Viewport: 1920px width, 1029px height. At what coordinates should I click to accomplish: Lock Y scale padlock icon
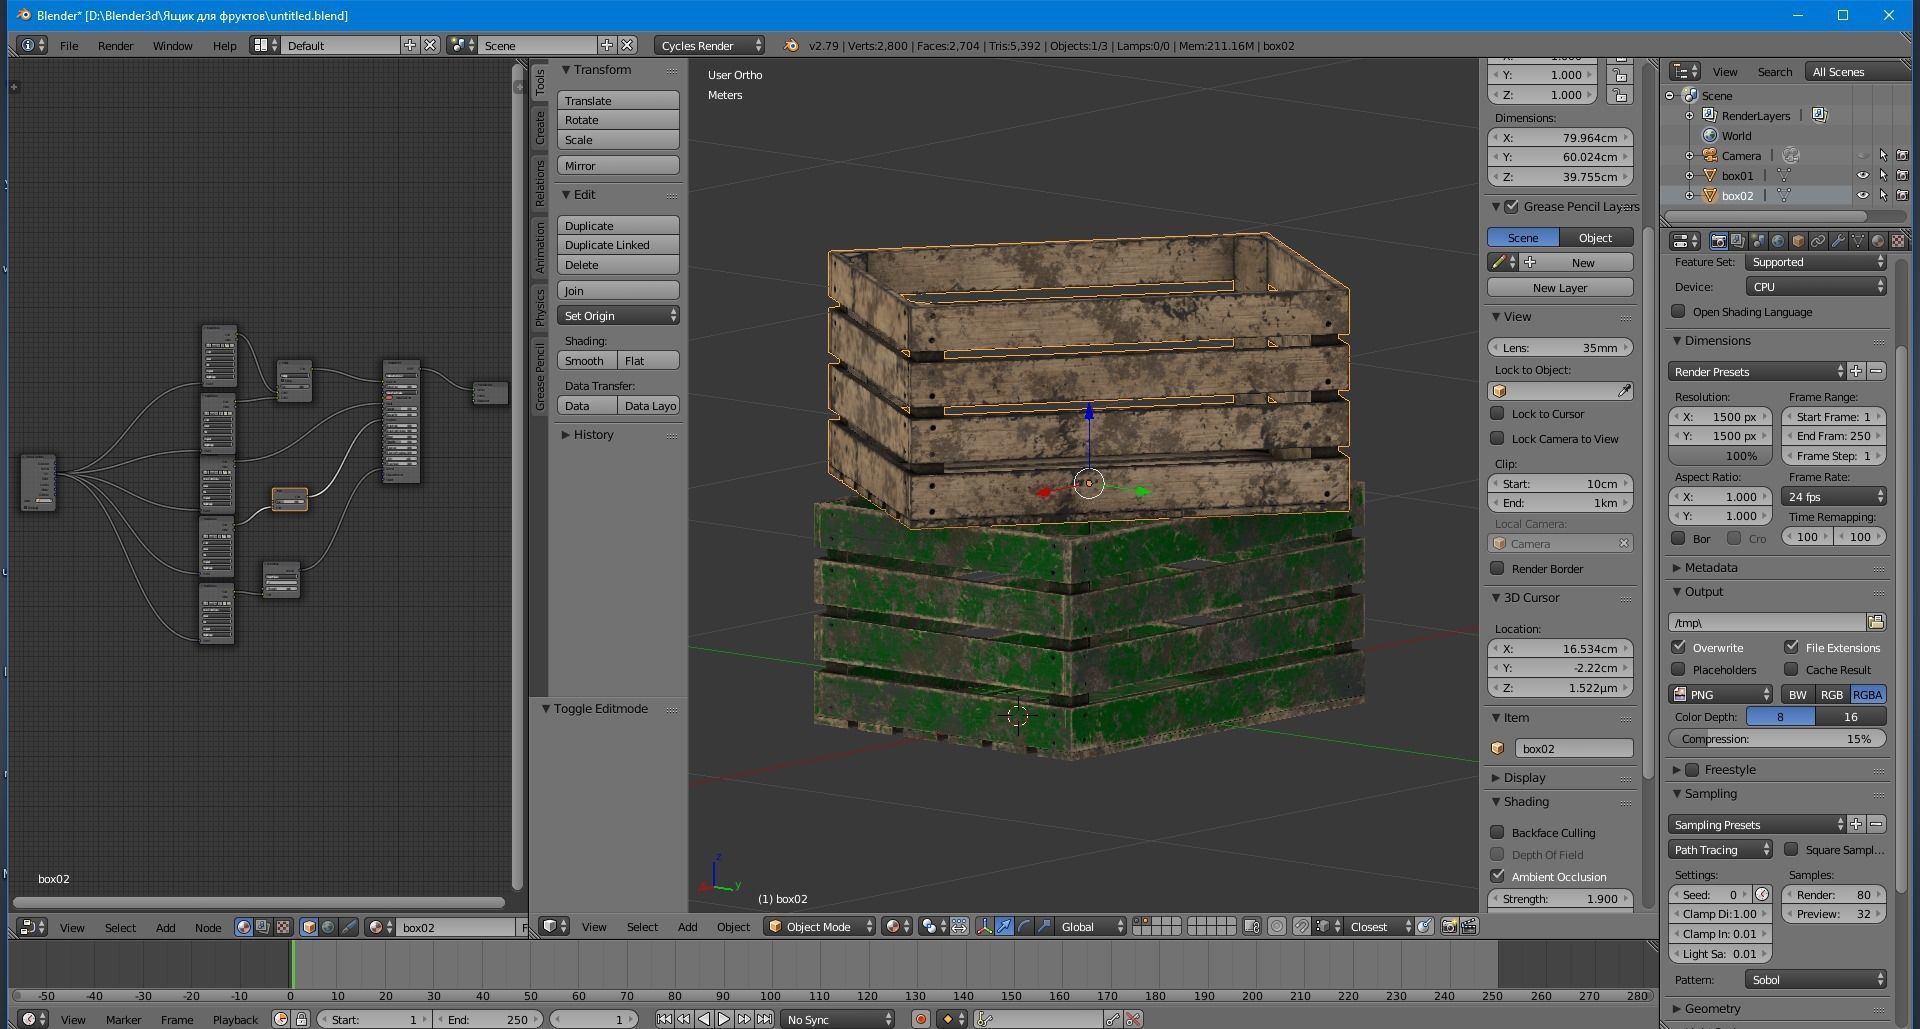[1620, 75]
